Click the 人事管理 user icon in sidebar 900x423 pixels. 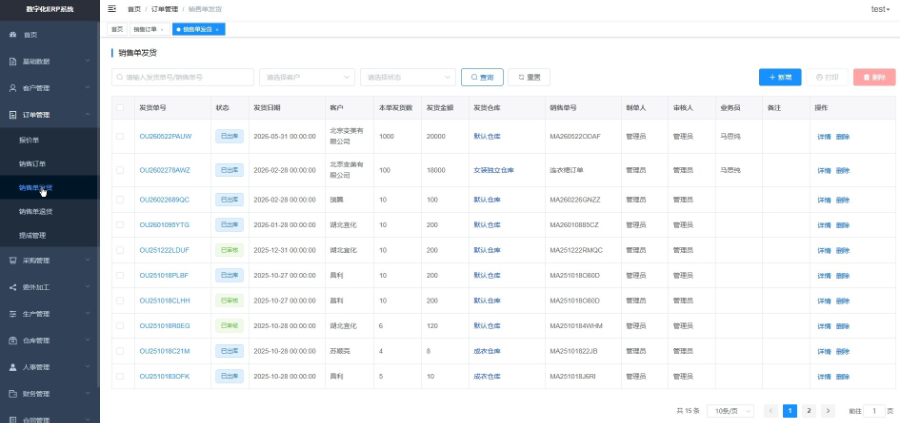point(13,367)
